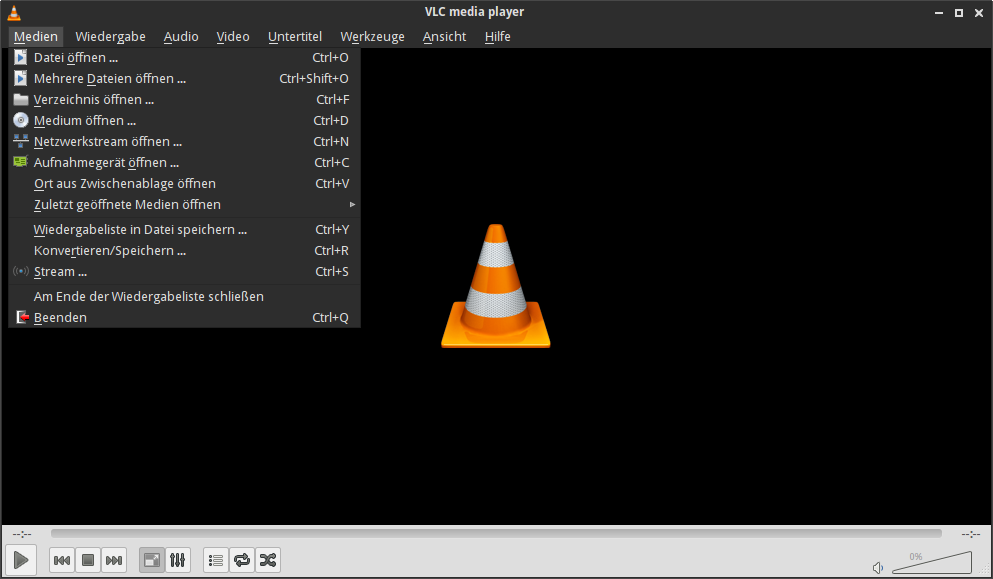Open the Audio menu

pos(181,37)
